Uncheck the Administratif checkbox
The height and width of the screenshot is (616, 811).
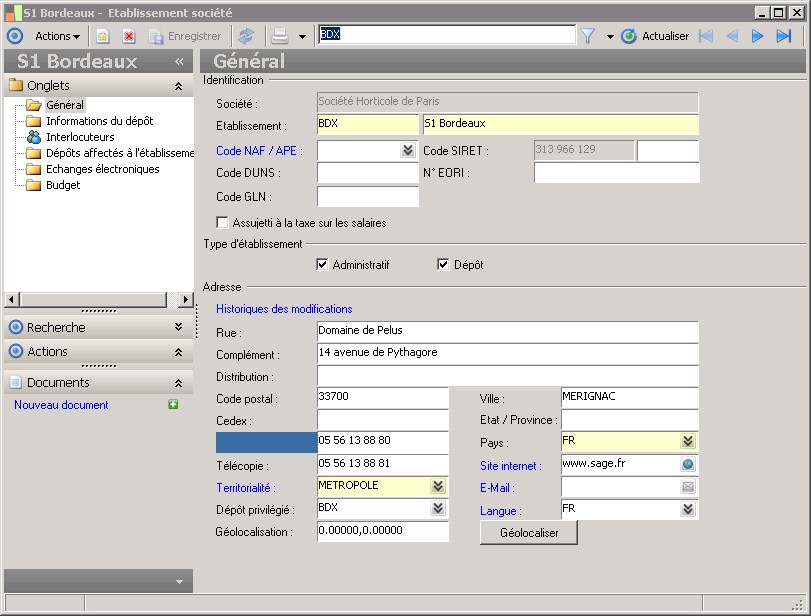pyautogui.click(x=322, y=265)
